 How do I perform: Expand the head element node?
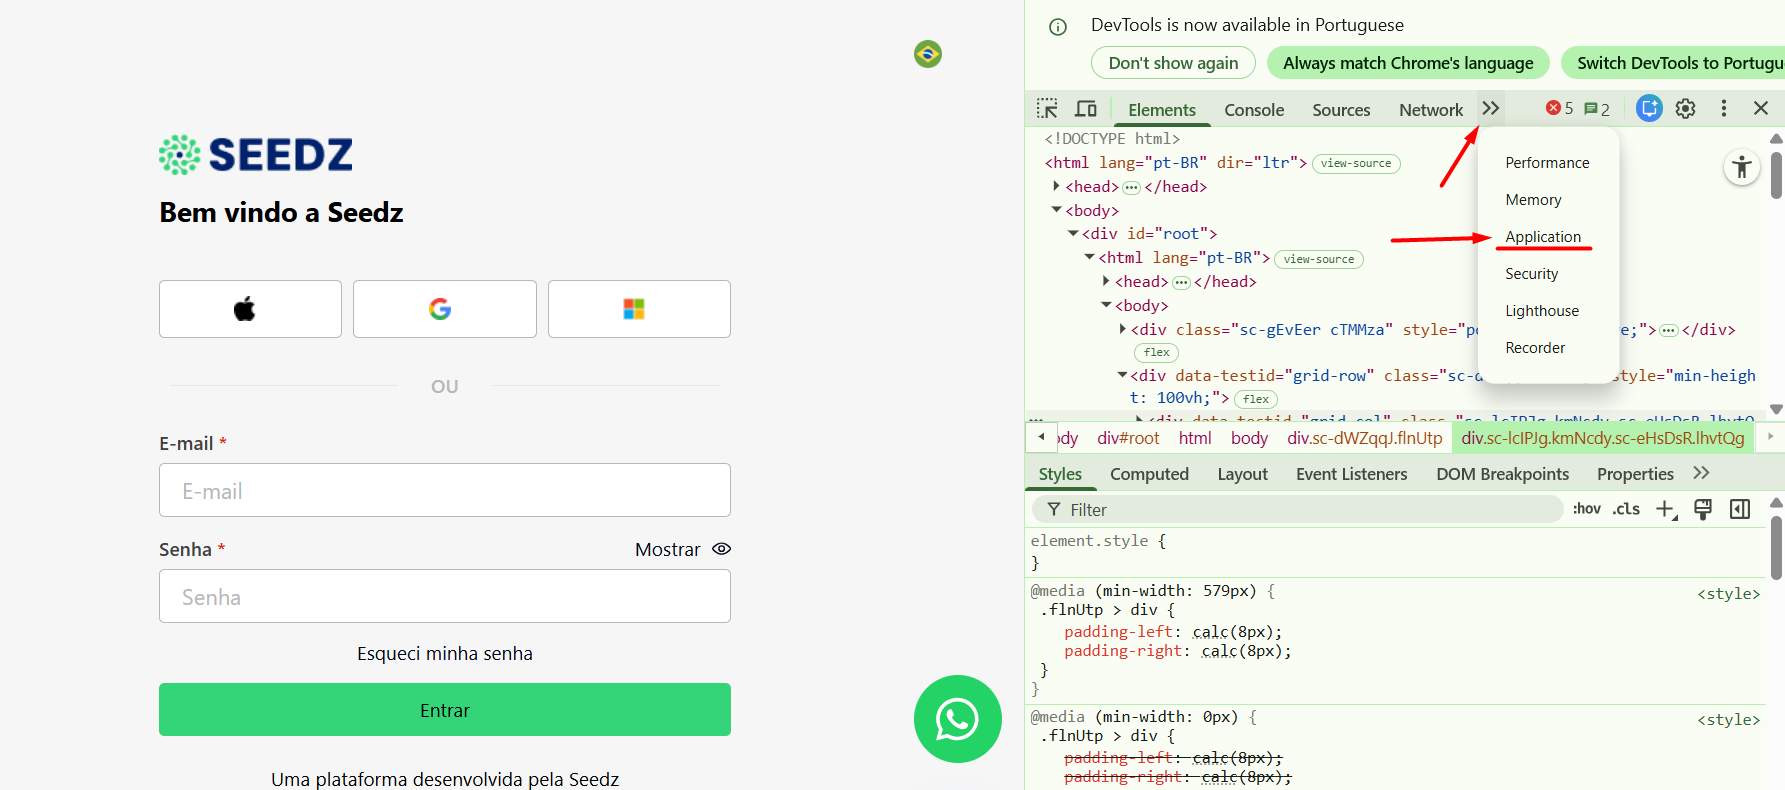coord(1056,187)
